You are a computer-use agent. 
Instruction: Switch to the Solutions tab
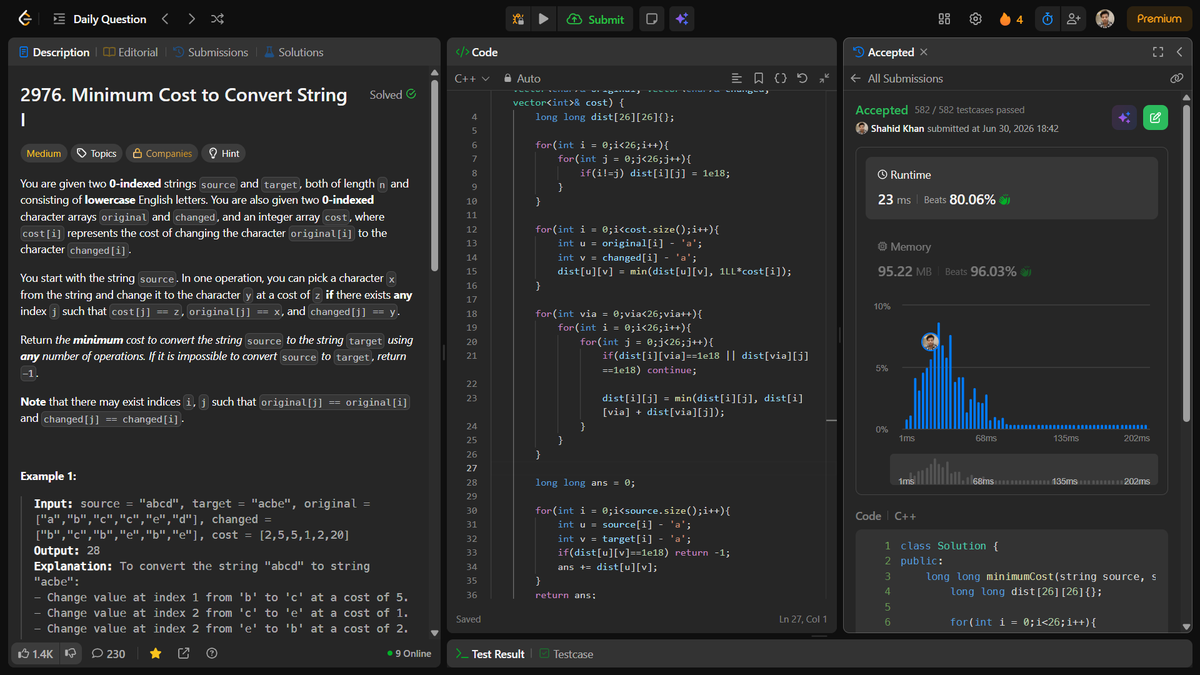[x=293, y=52]
